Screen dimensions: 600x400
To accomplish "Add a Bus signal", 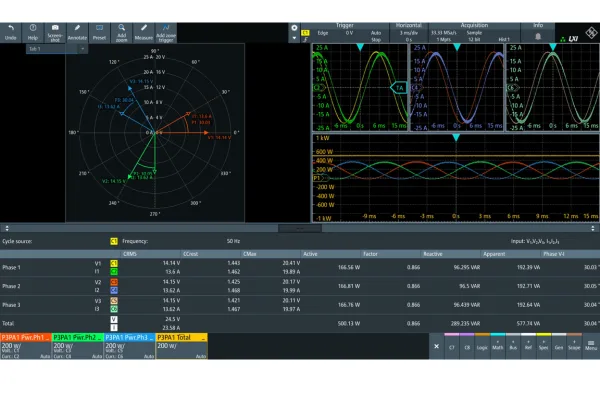I will click(x=513, y=346).
